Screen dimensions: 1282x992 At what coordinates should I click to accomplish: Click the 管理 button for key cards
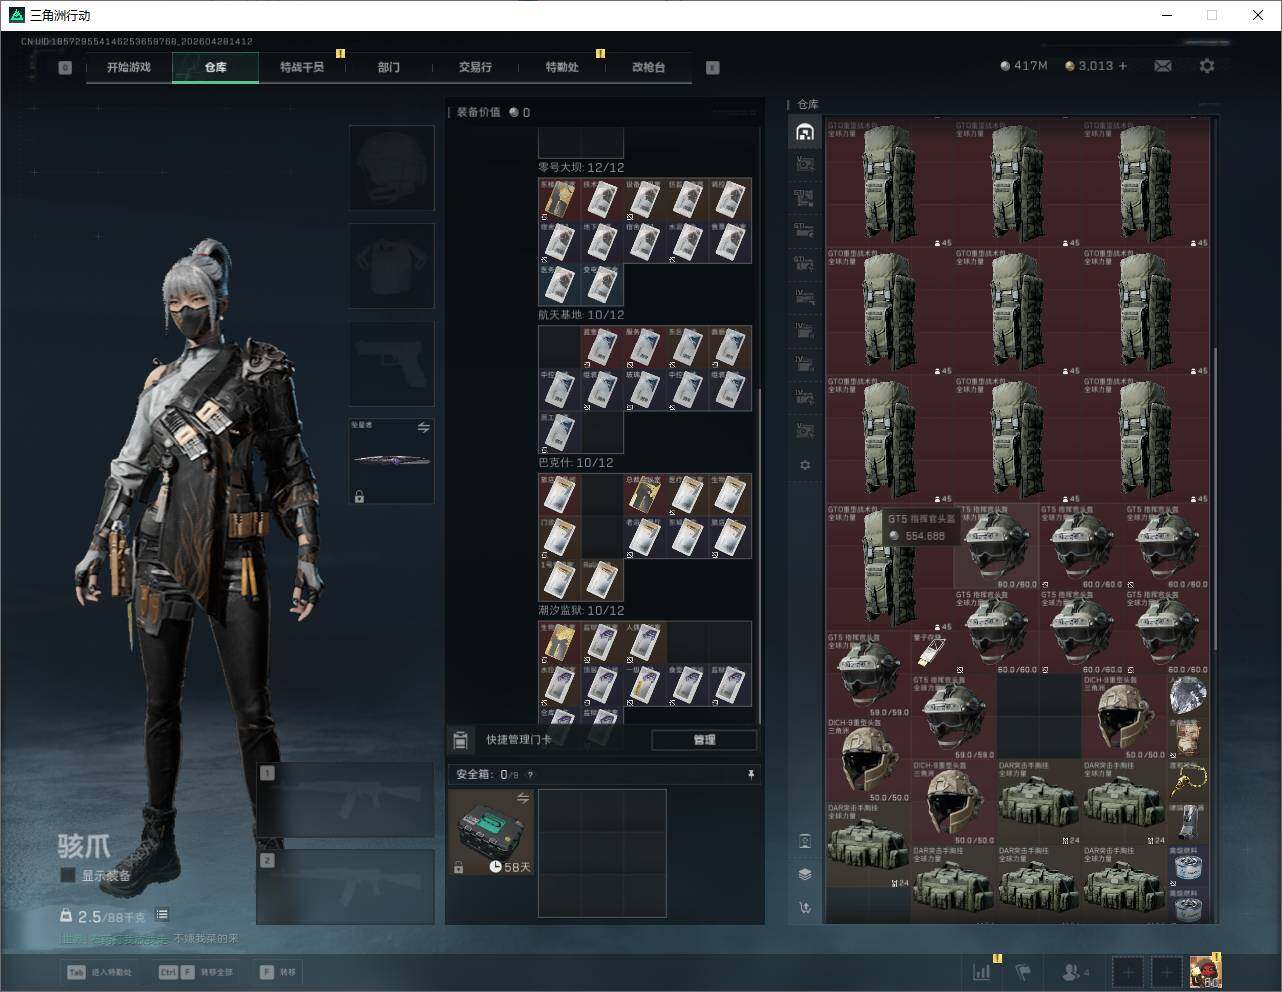[704, 740]
